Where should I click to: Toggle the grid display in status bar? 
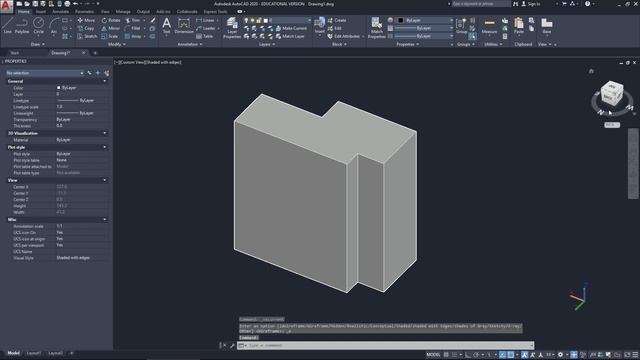click(446, 355)
